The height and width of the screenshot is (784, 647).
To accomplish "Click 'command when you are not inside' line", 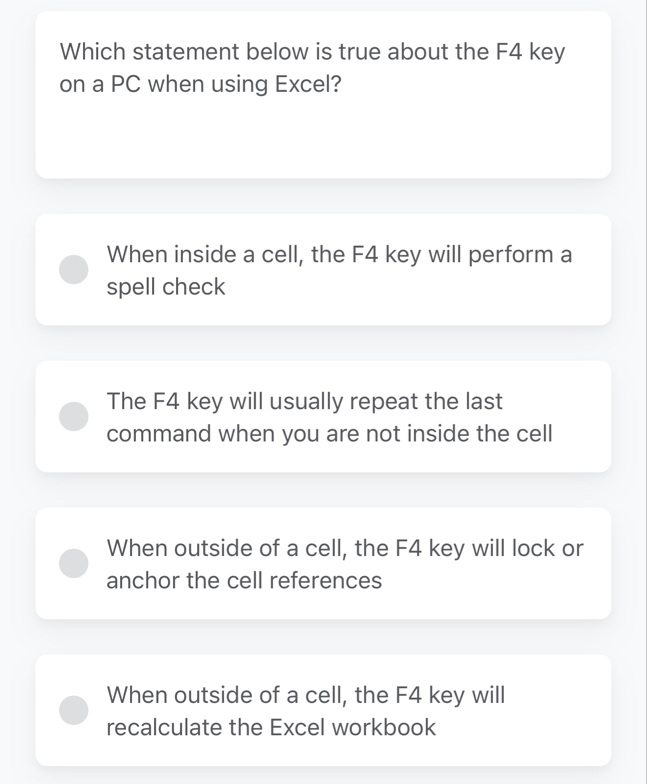I will (x=330, y=434).
